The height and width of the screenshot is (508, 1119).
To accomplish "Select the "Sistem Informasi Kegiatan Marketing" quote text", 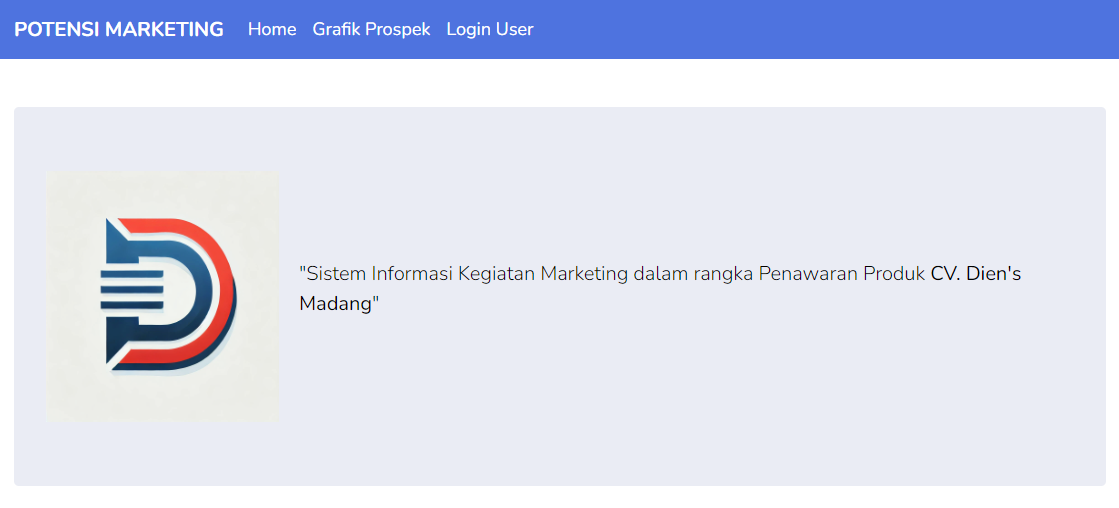I will [x=660, y=288].
